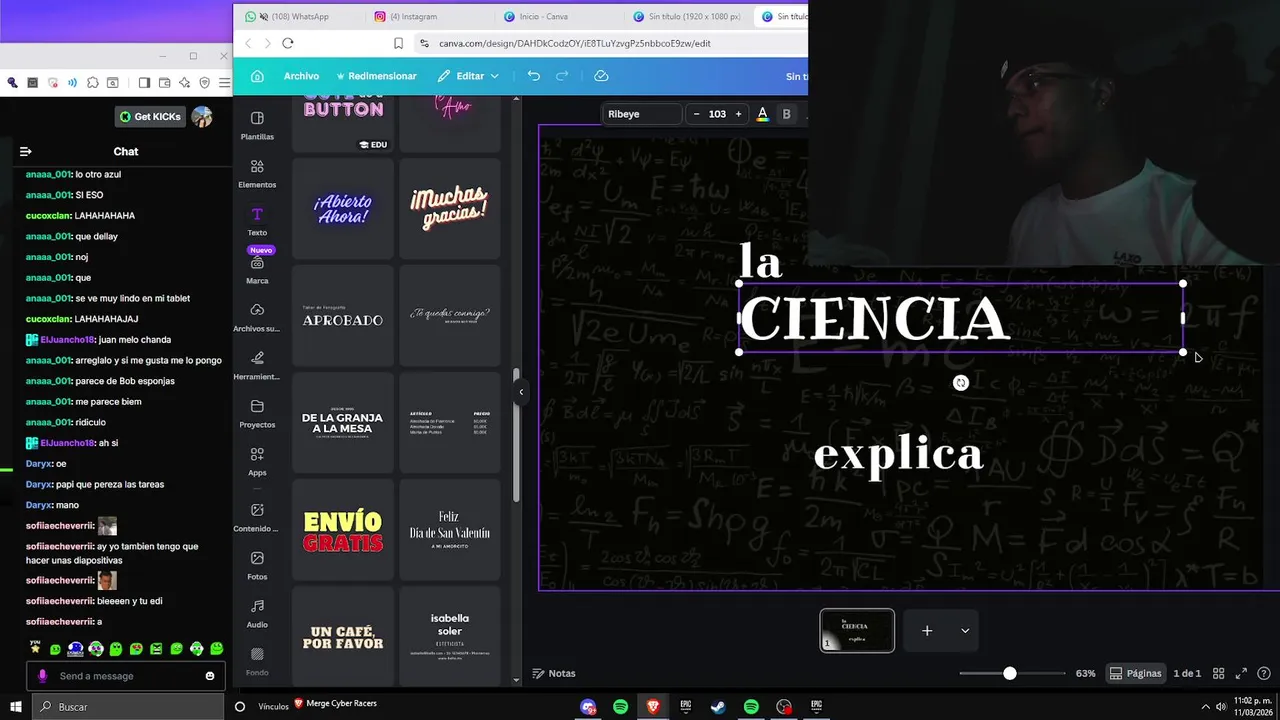
Task: Bookmark this page in address bar
Action: pyautogui.click(x=398, y=44)
